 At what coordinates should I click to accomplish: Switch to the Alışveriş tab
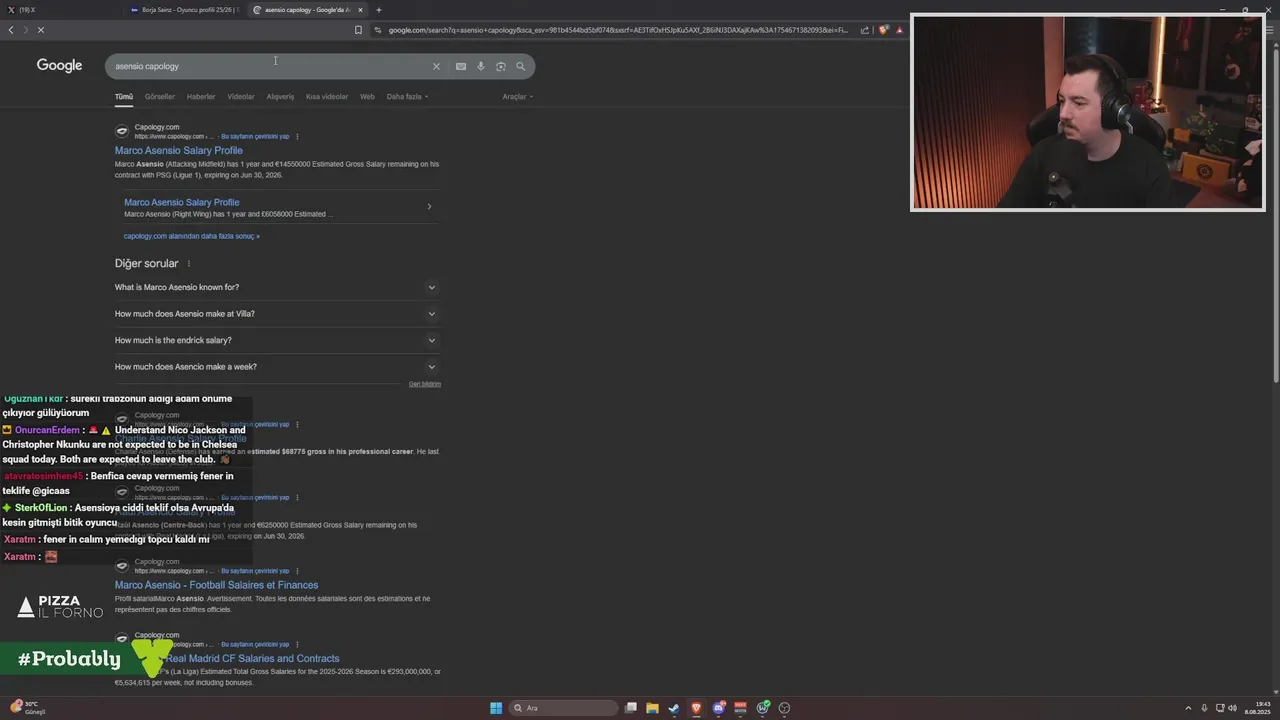(x=280, y=97)
